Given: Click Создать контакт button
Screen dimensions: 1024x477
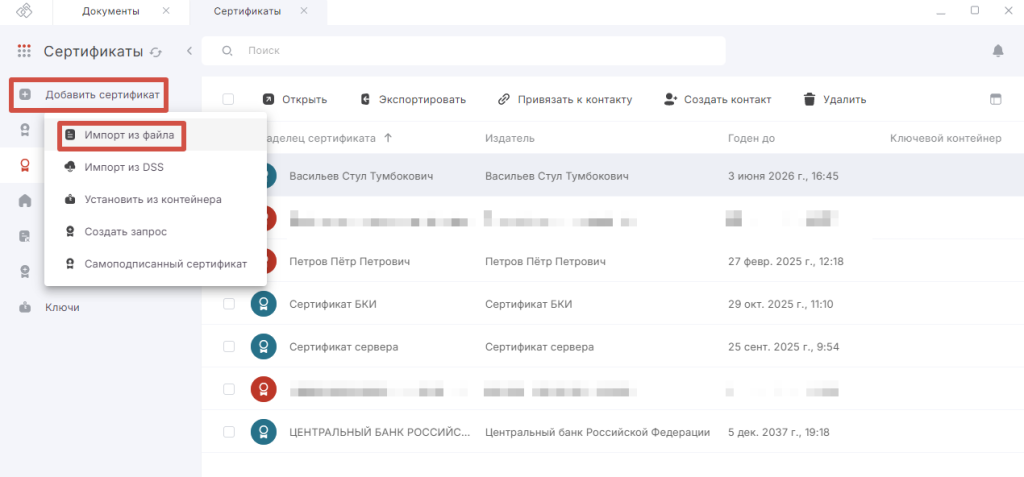Looking at the screenshot, I should point(718,99).
